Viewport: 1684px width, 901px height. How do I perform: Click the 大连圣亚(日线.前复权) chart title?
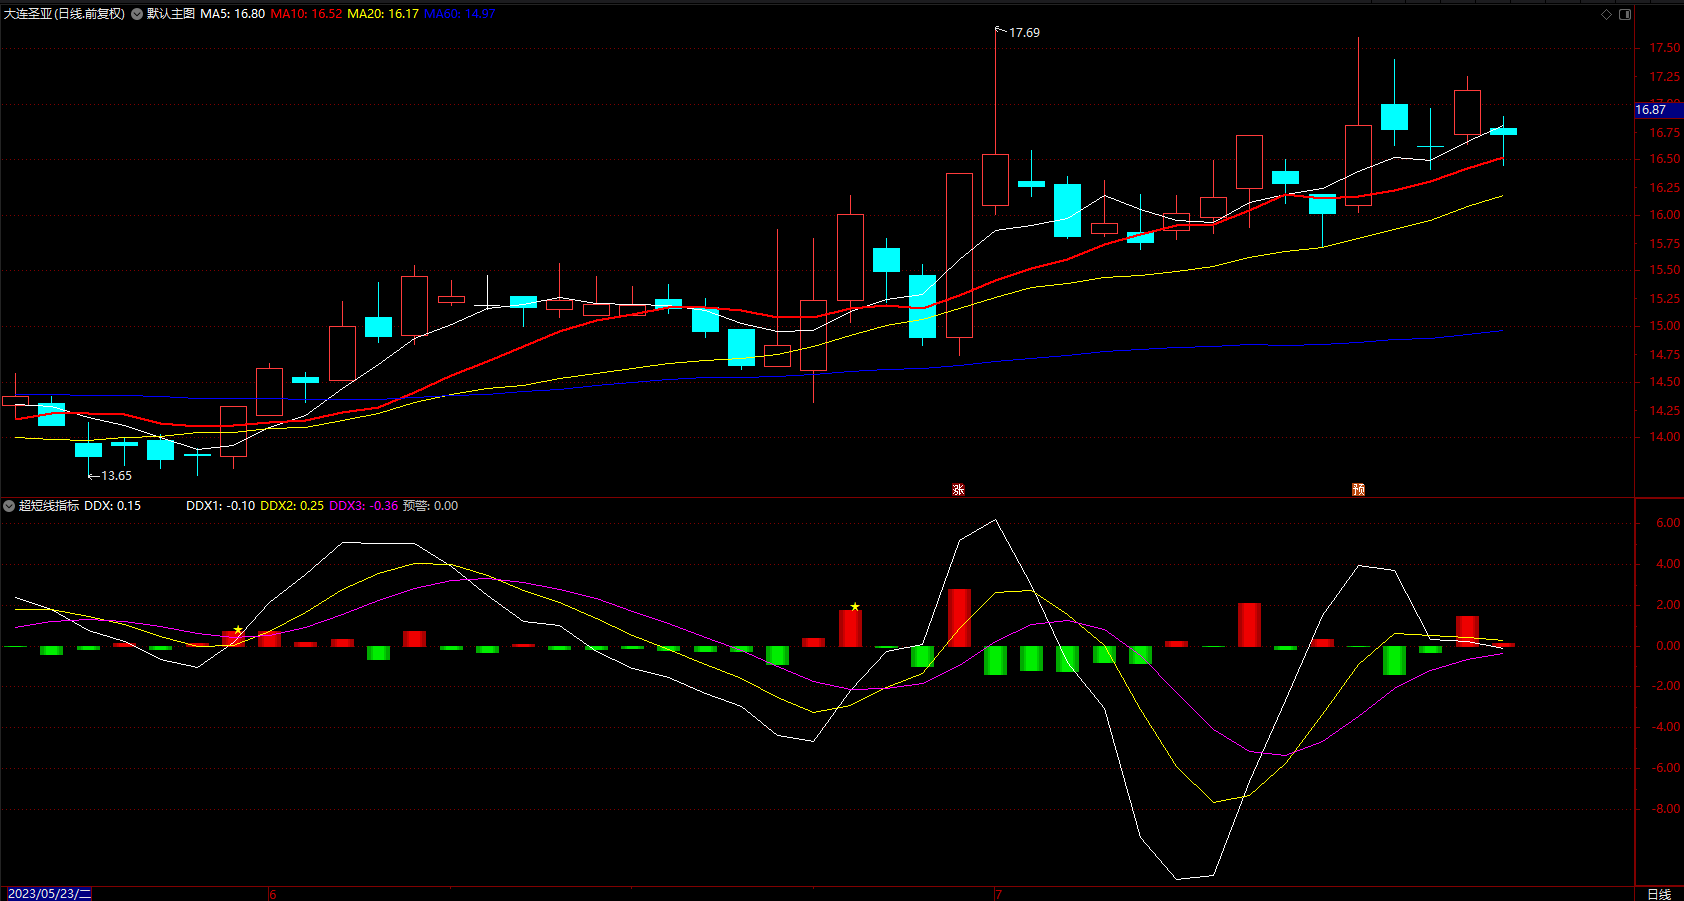click(x=65, y=14)
